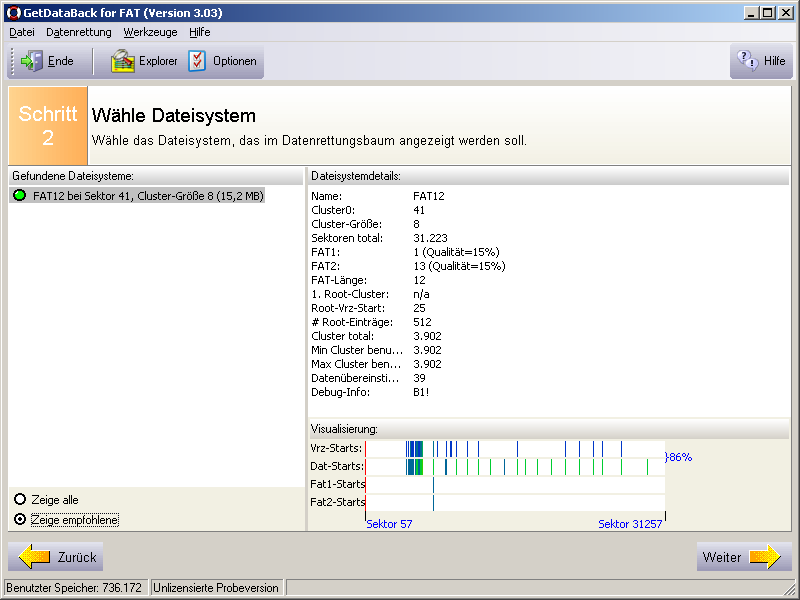Click the Name value 'FAT12'

(x=429, y=196)
